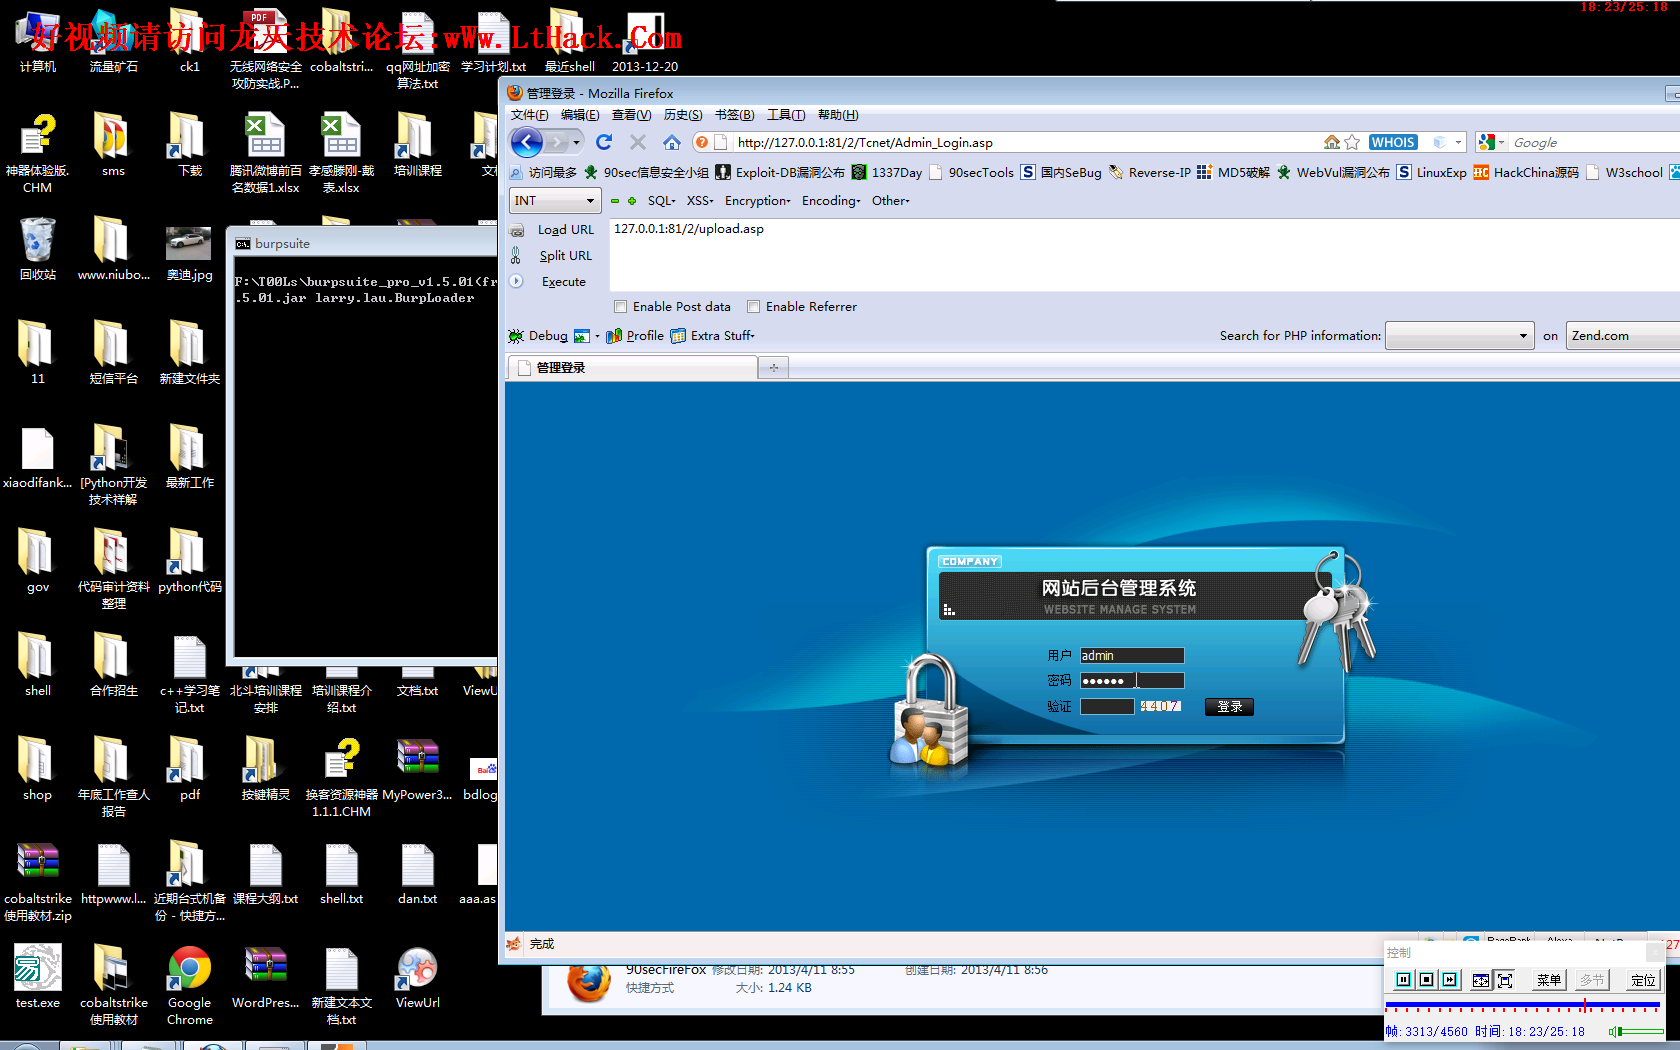This screenshot has height=1050, width=1680.
Task: Open the 文件(F) menu
Action: (529, 115)
